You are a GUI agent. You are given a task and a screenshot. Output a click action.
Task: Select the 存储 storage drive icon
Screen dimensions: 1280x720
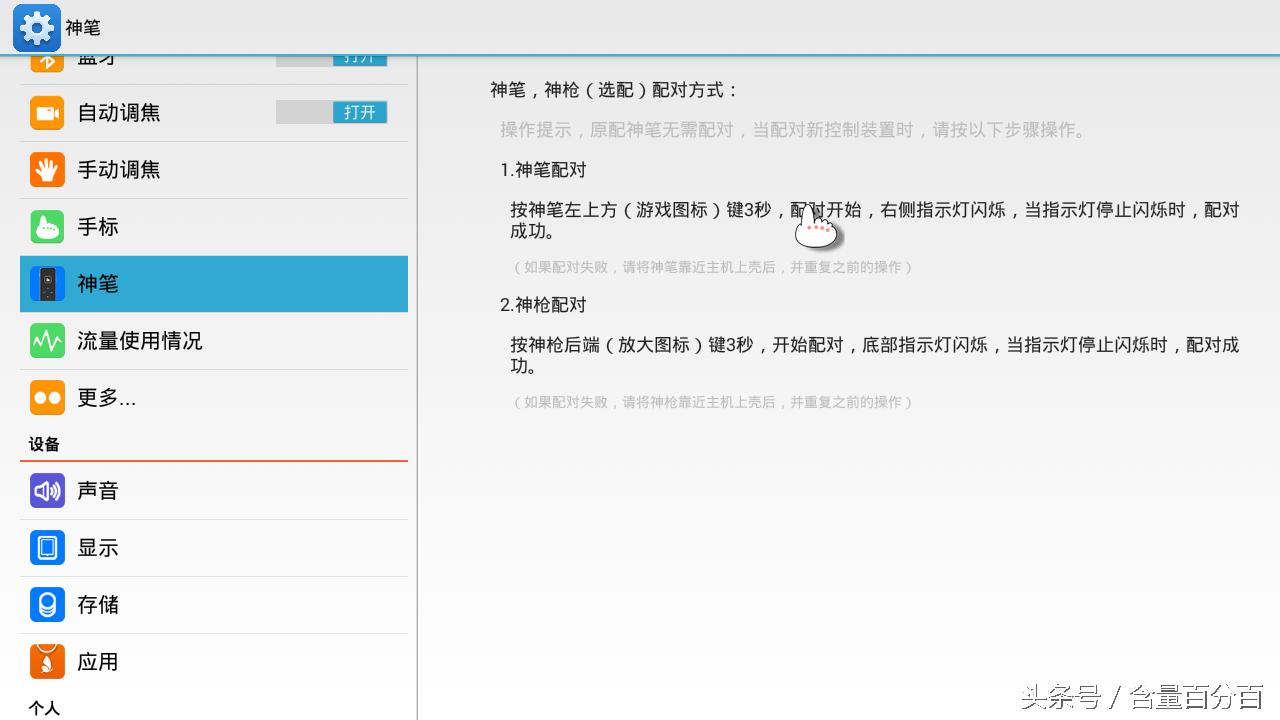(47, 604)
